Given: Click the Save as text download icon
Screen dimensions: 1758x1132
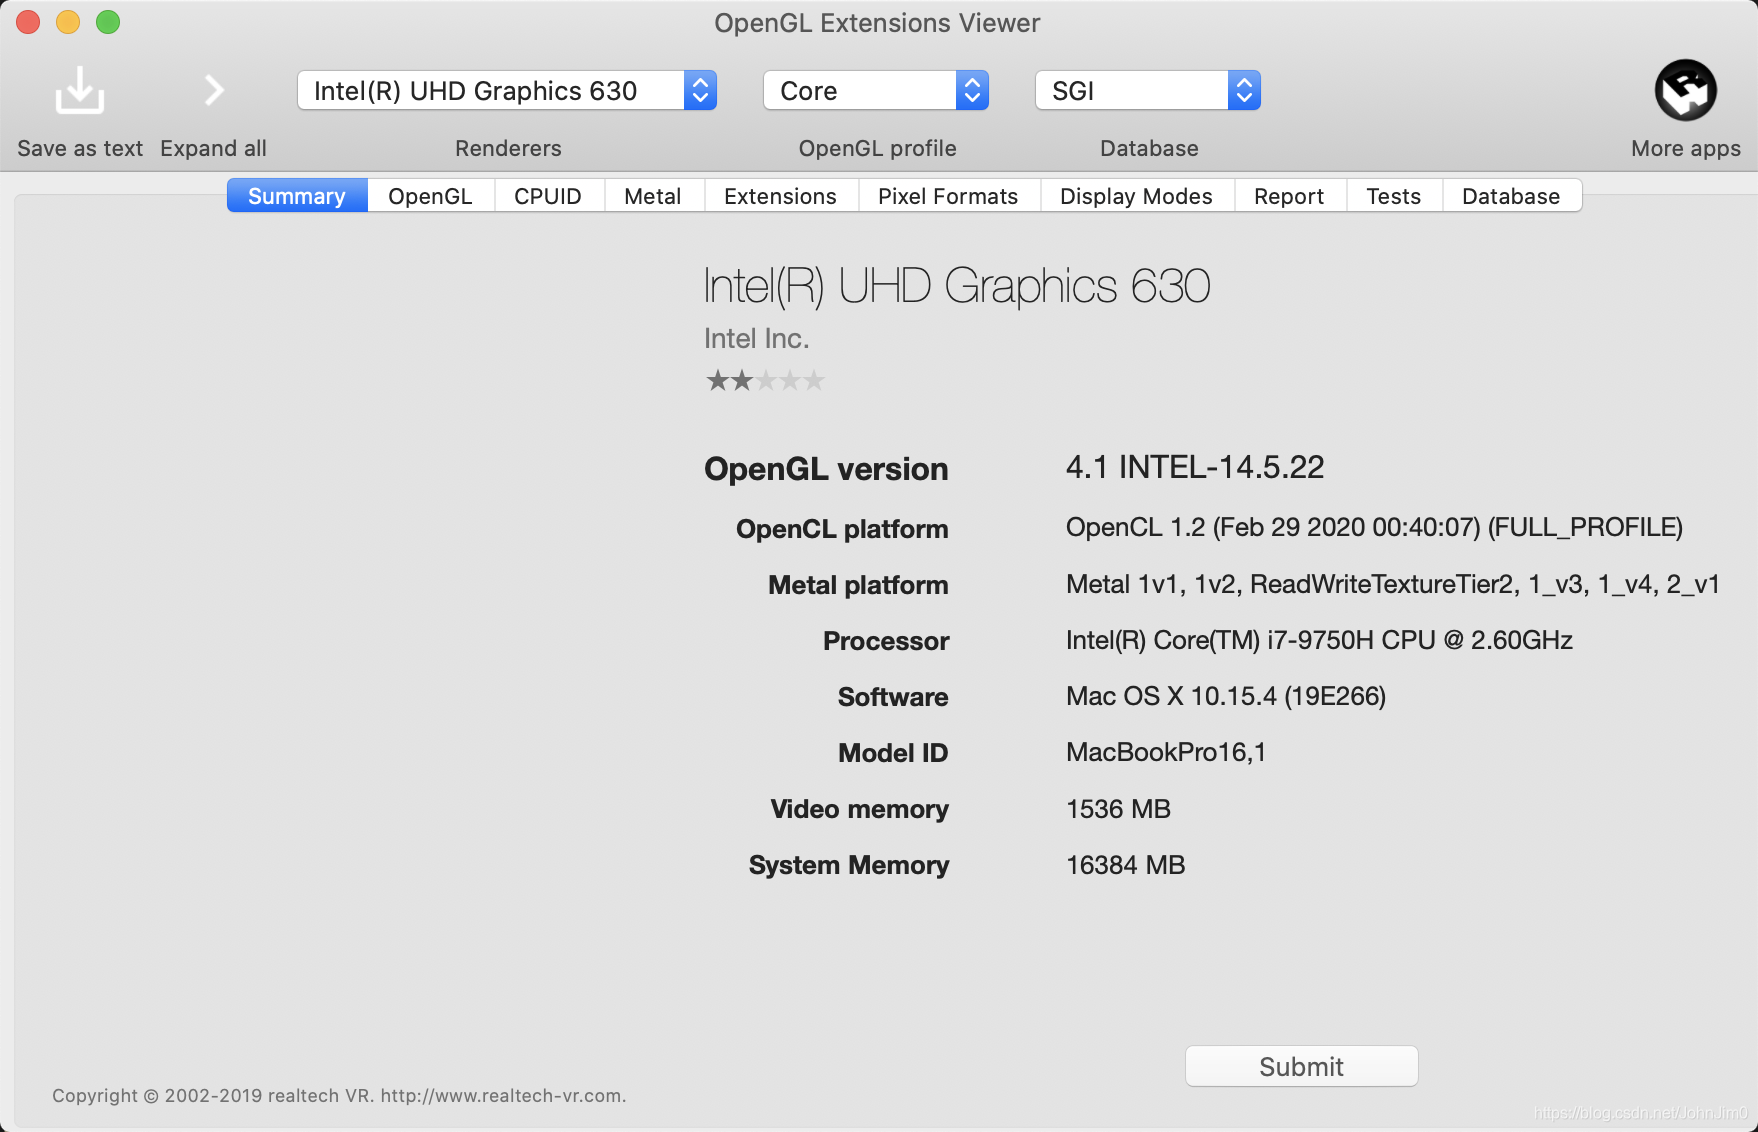Looking at the screenshot, I should [x=80, y=90].
